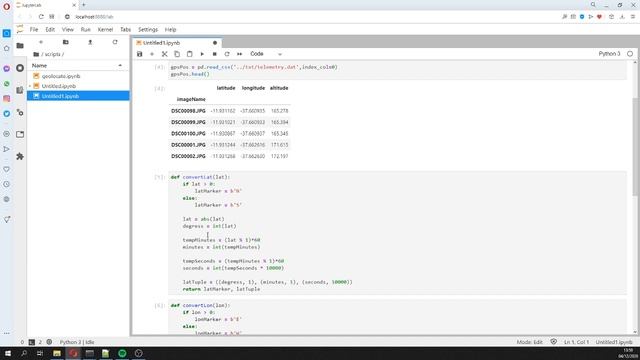Viewport: 640px width, 360px height.
Task: Click the DSC00002.JPG row label
Action: (188, 156)
